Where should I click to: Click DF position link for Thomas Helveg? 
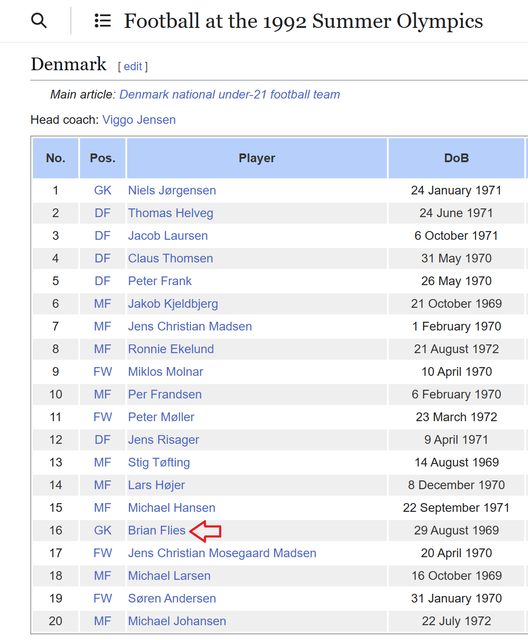pyautogui.click(x=102, y=213)
